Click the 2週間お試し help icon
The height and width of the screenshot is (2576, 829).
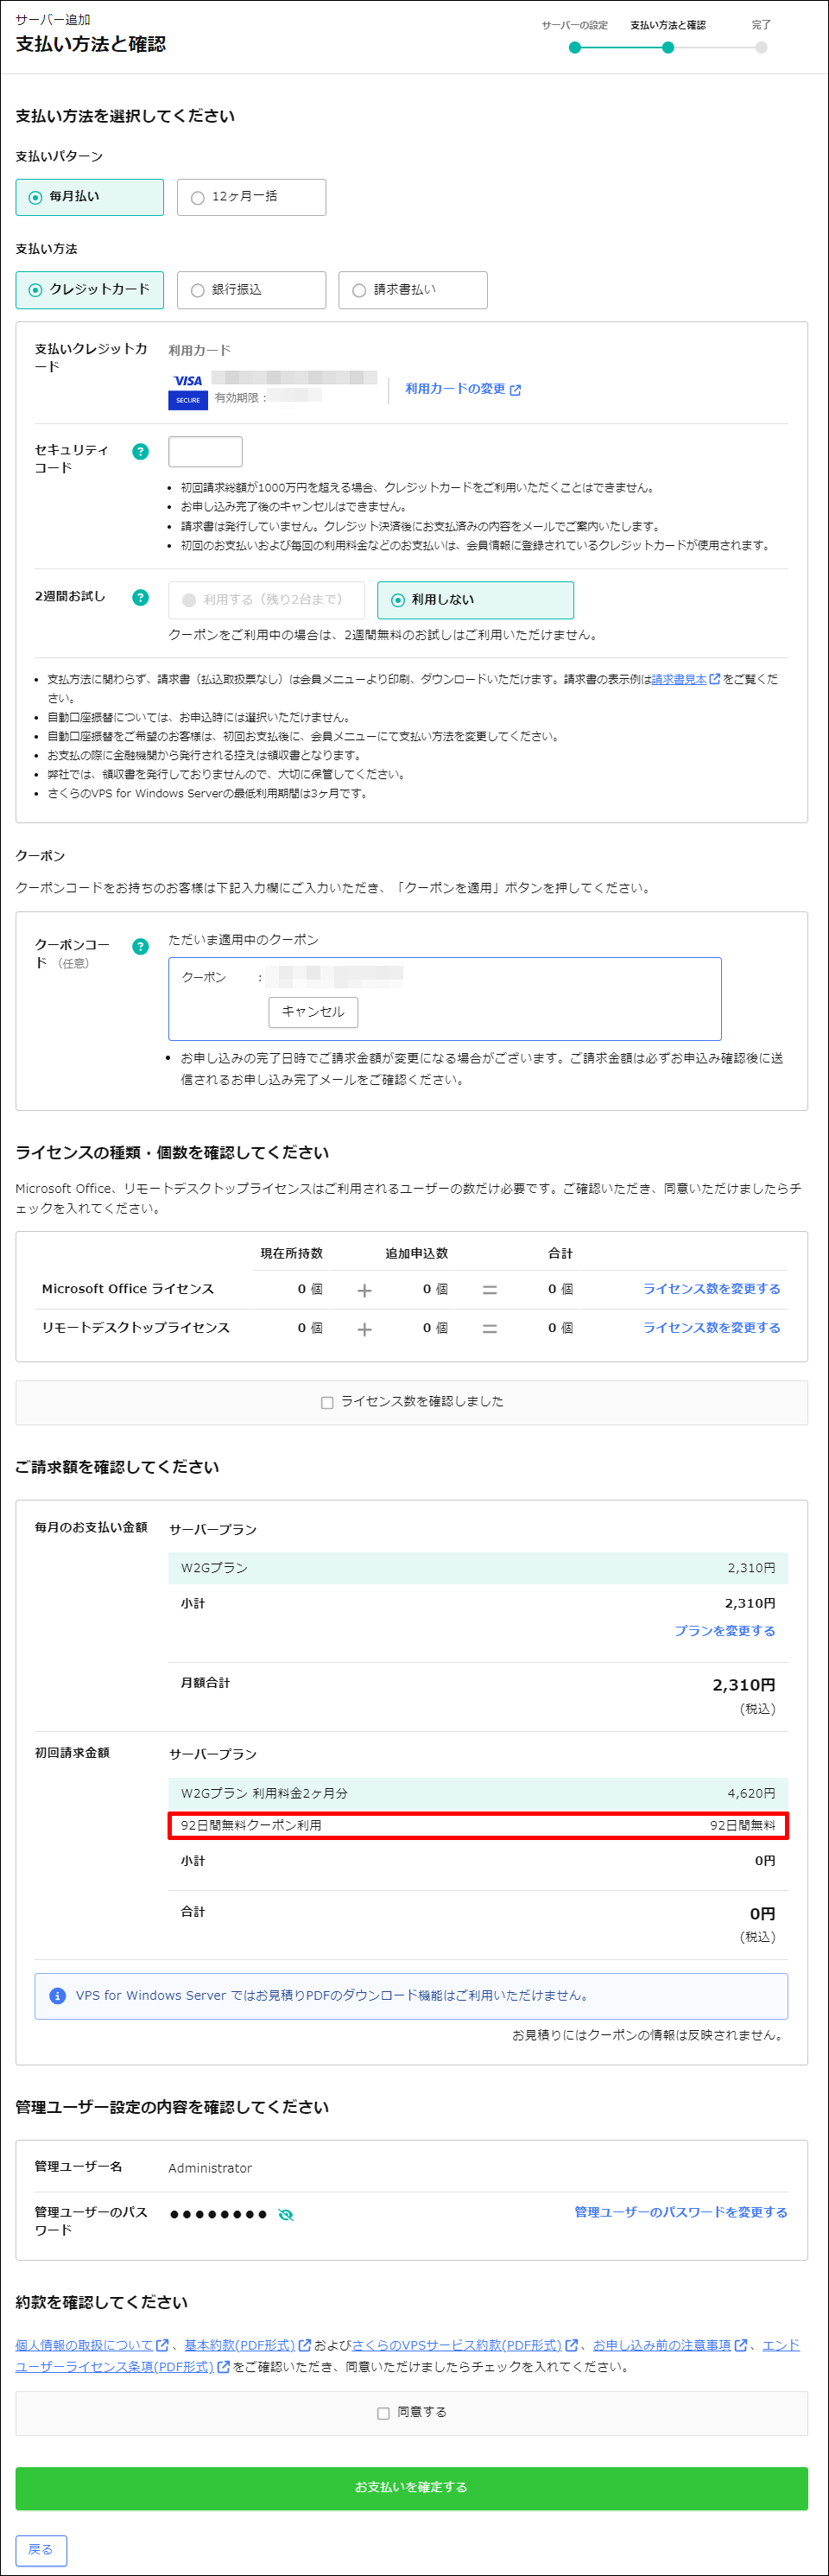(140, 597)
